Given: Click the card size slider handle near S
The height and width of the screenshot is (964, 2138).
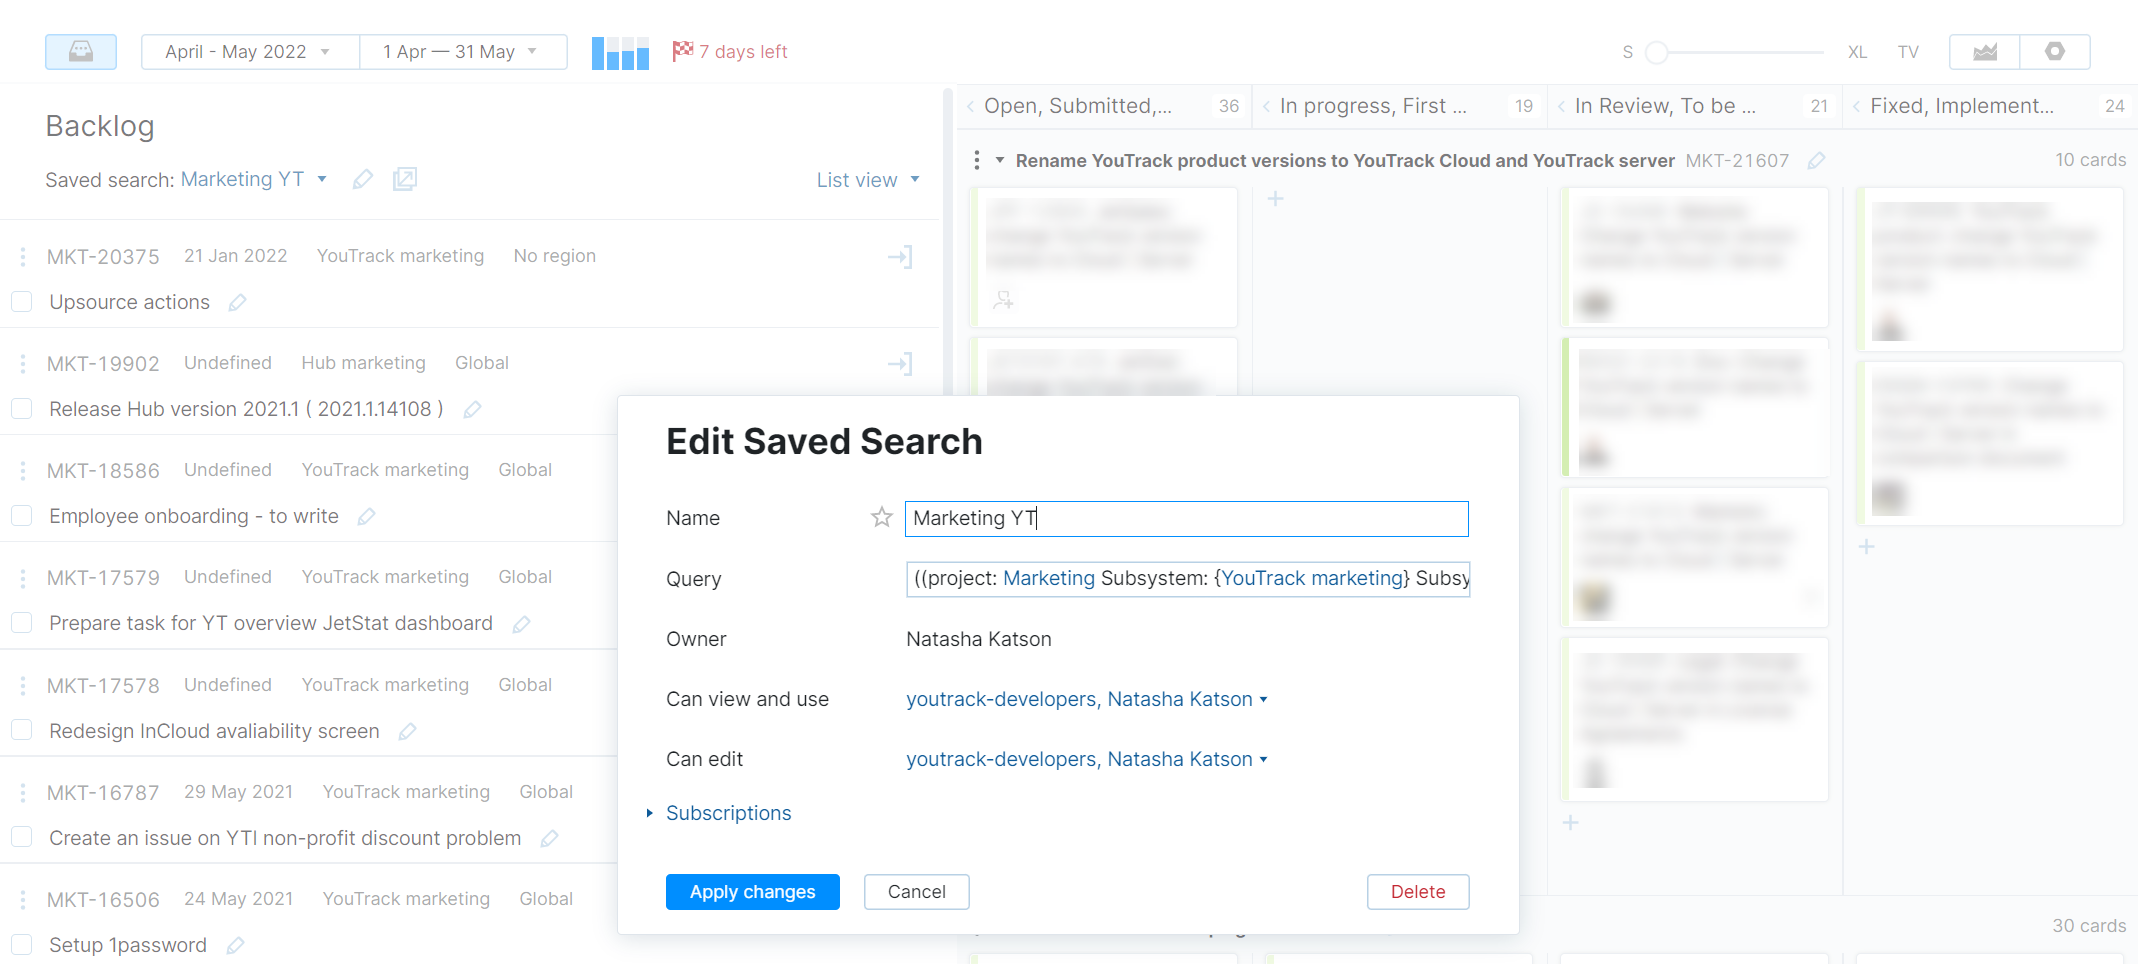Looking at the screenshot, I should pyautogui.click(x=1658, y=51).
